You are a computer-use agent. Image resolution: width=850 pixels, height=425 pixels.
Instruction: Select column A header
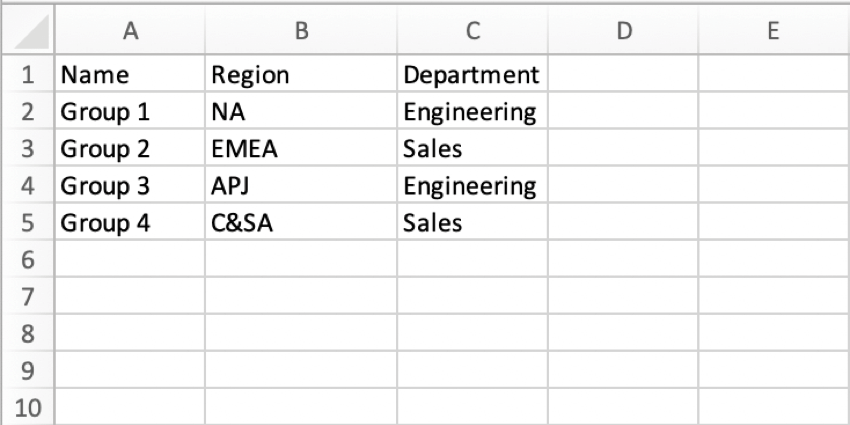pos(130,31)
